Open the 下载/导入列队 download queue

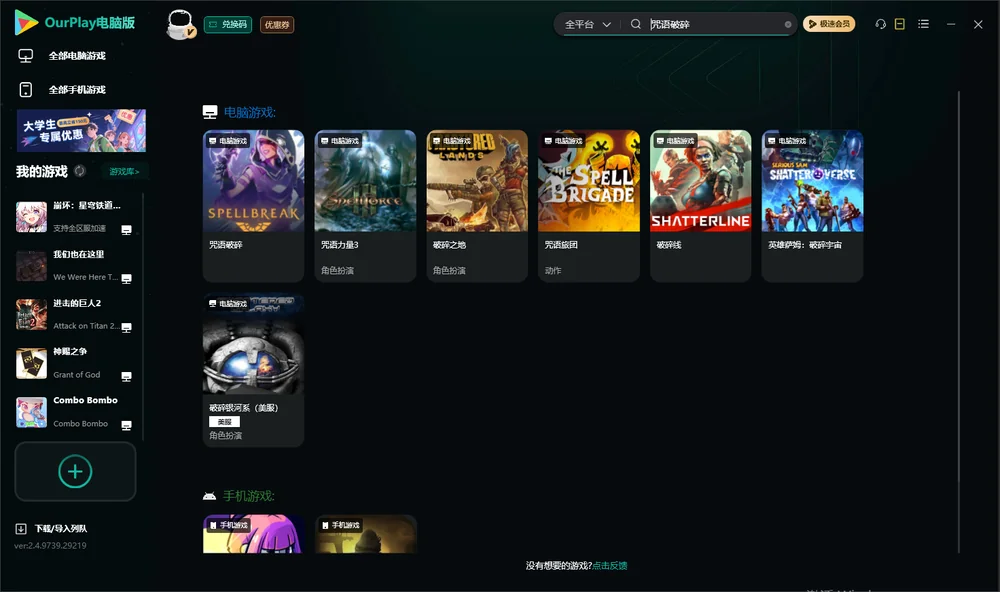coord(51,528)
